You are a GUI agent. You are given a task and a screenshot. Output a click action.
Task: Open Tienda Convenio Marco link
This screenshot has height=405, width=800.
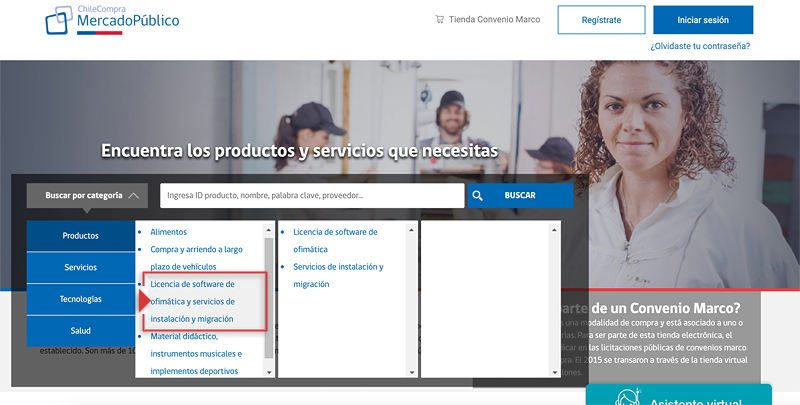[494, 19]
